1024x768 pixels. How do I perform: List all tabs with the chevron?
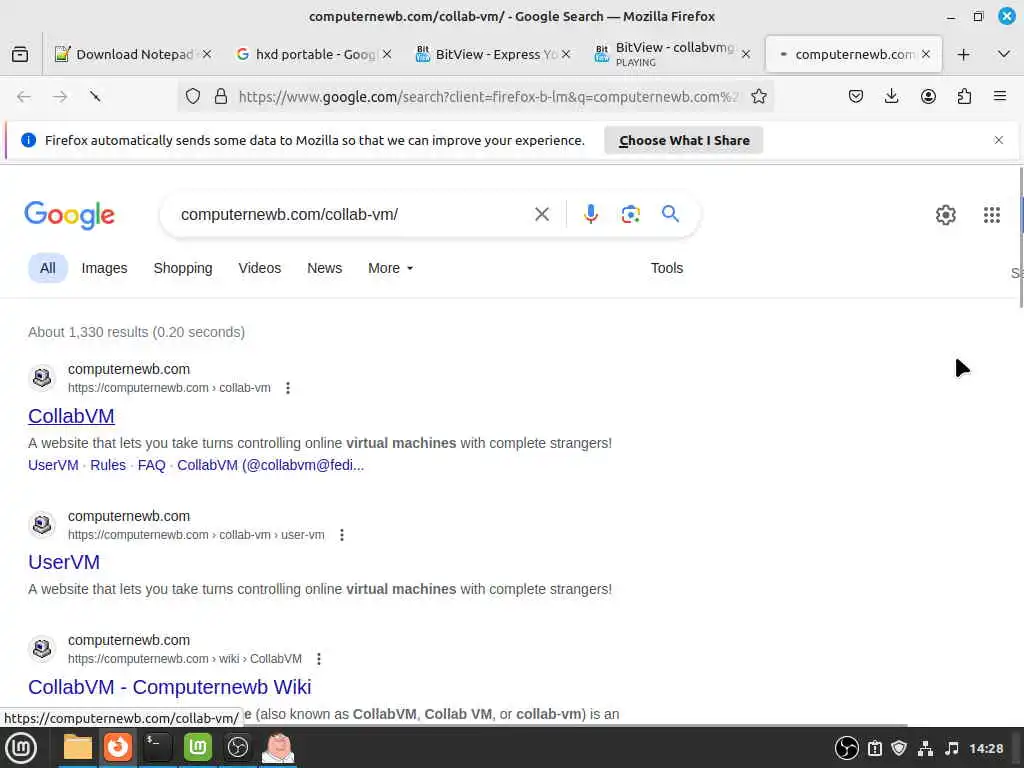pos(1004,54)
